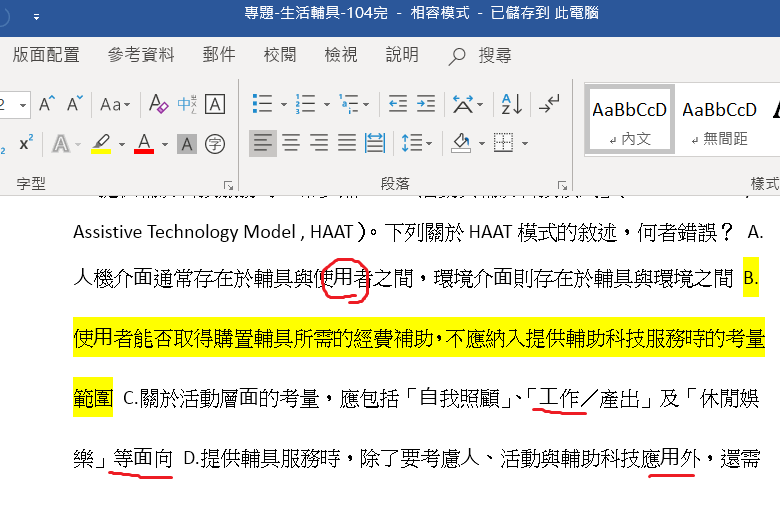Viewport: 780px width, 505px height.
Task: Toggle superscript x² formatting
Action: pyautogui.click(x=26, y=144)
